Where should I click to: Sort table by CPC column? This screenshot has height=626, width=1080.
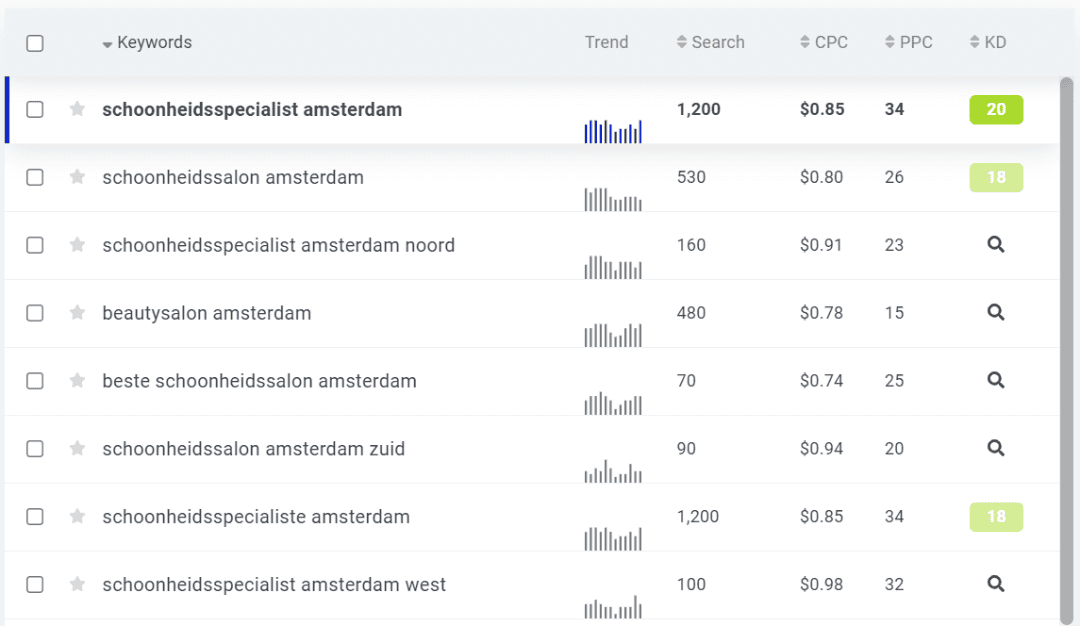(x=824, y=43)
